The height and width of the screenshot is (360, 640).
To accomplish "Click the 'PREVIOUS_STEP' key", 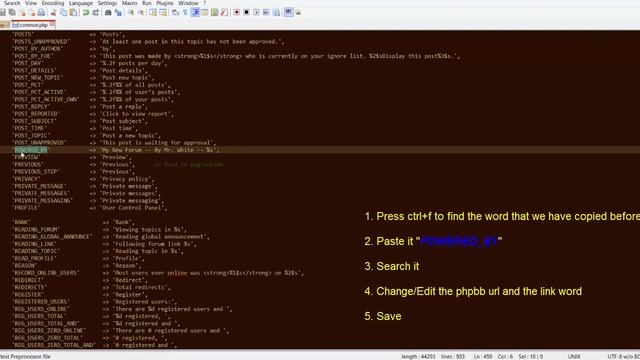I will point(36,171).
